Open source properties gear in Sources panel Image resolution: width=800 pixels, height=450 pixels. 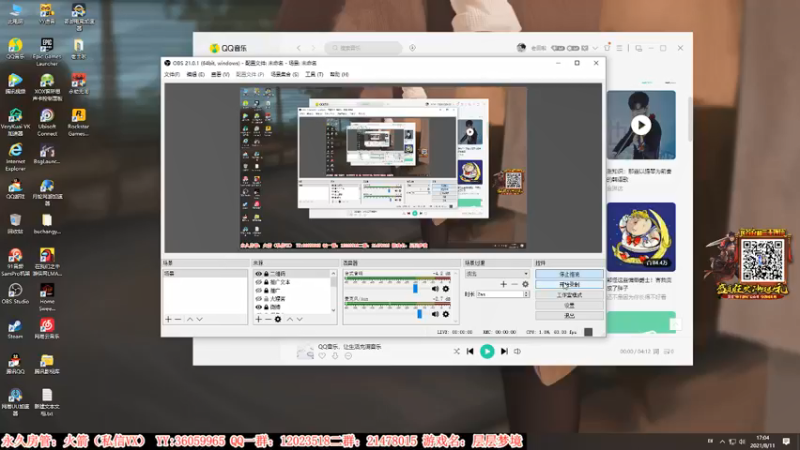278,319
